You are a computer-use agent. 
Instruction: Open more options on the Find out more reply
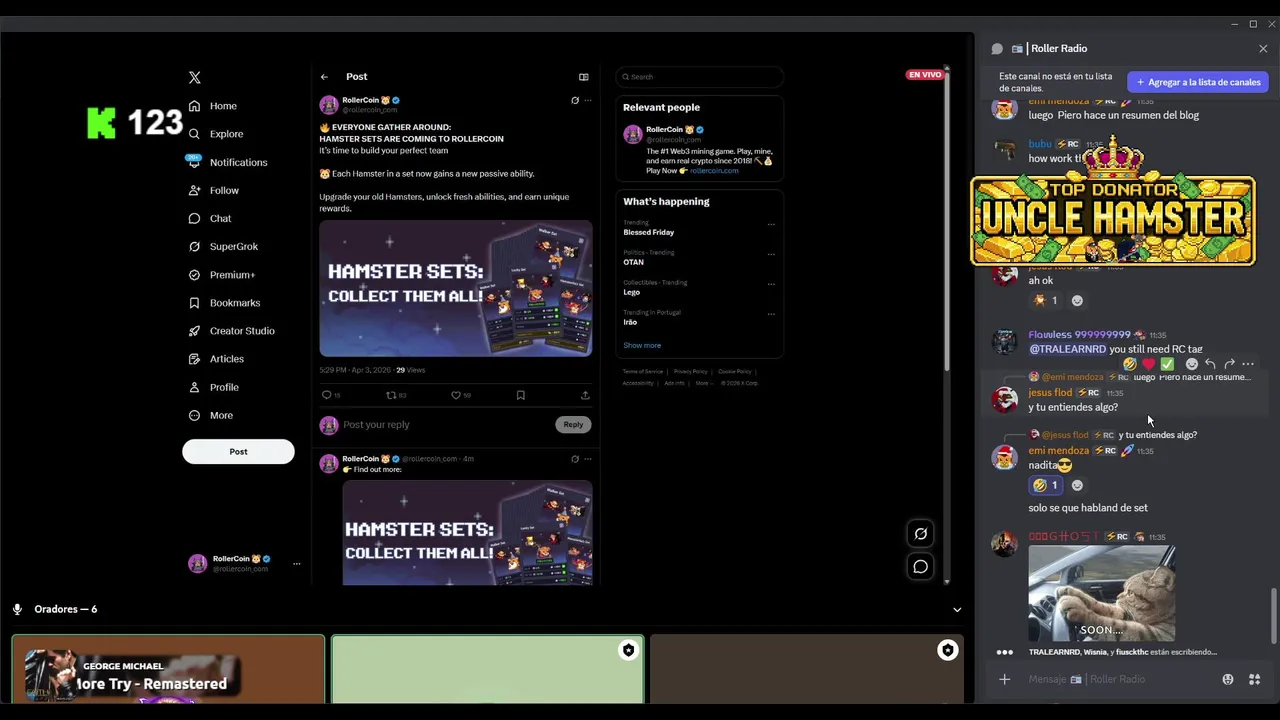click(x=588, y=459)
